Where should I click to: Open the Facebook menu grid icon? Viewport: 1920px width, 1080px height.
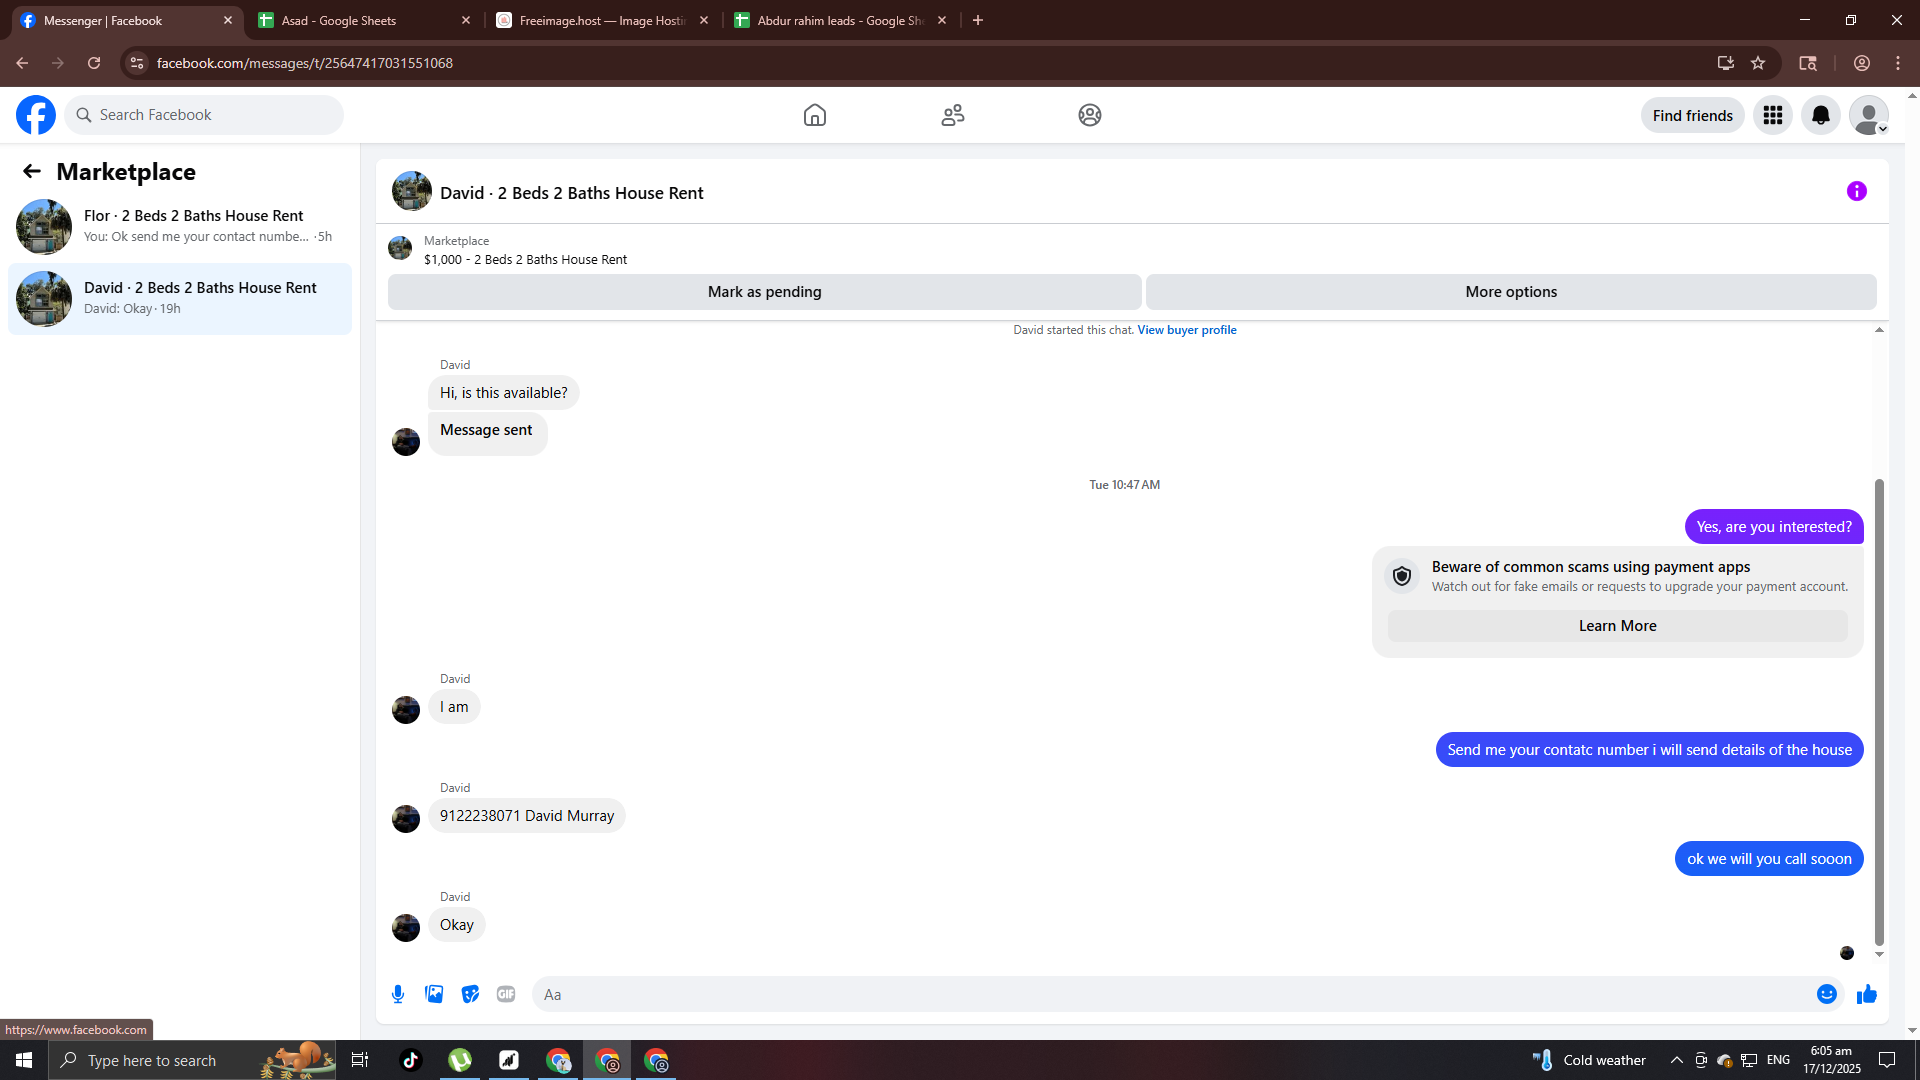[x=1772, y=115]
